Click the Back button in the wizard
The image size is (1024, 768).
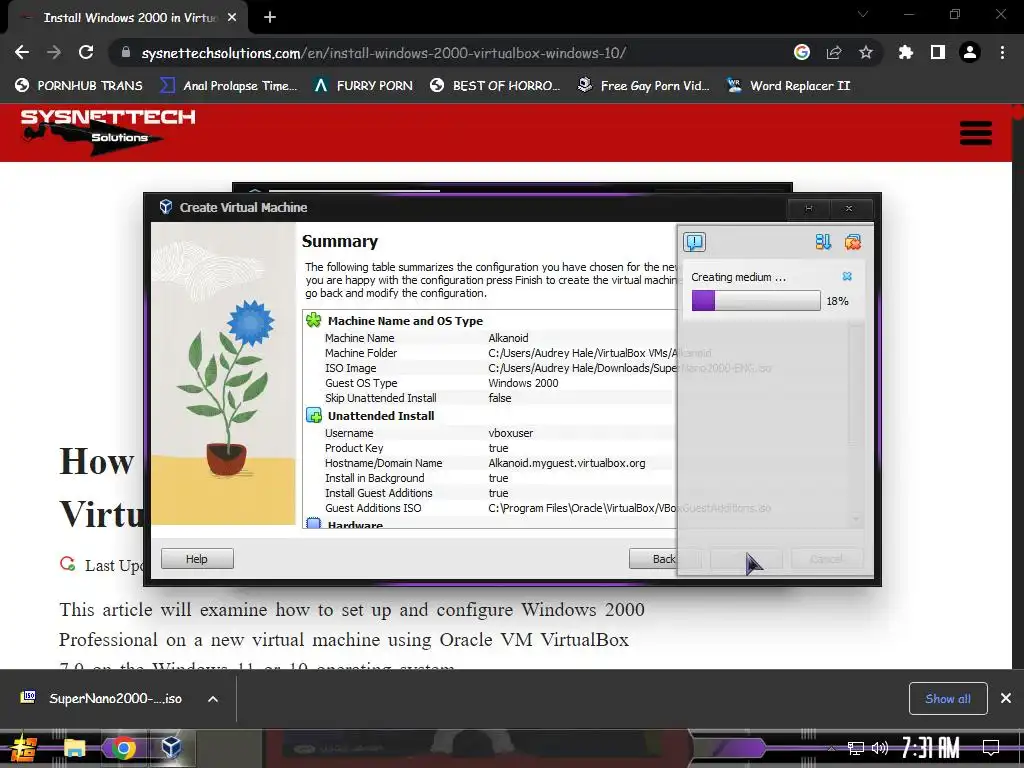coord(664,559)
